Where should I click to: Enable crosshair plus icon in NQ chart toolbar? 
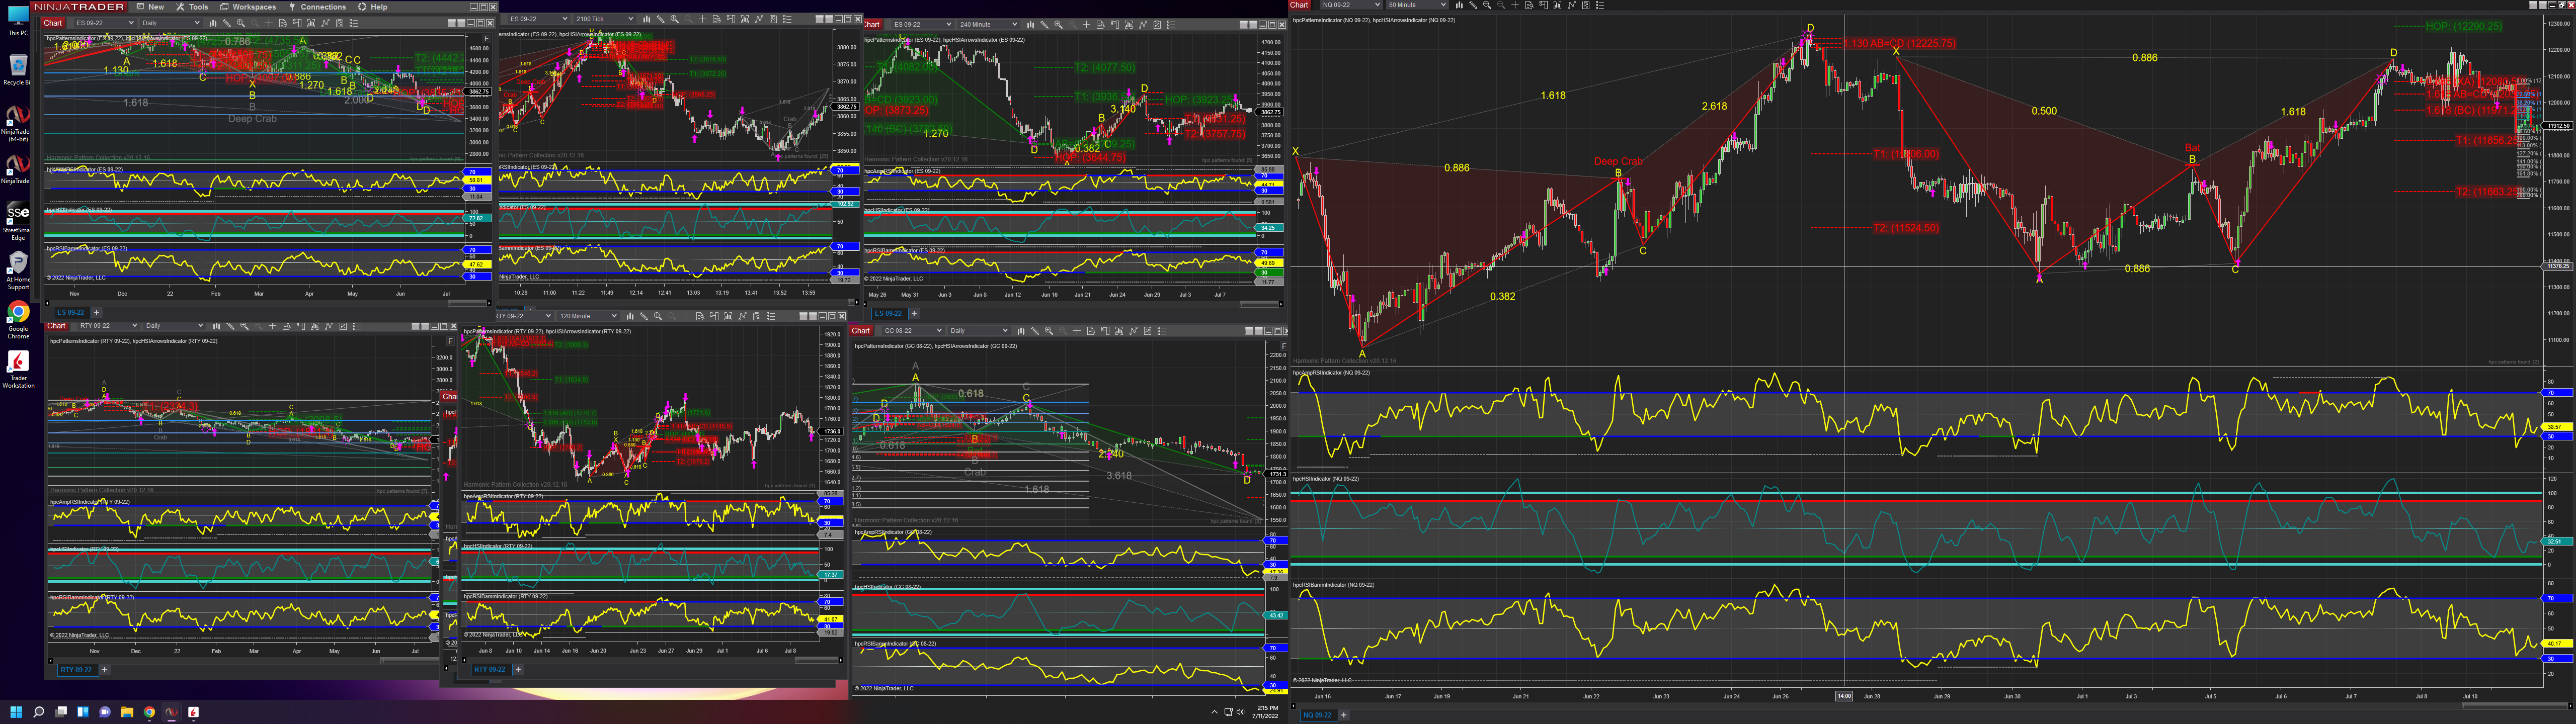click(1515, 5)
